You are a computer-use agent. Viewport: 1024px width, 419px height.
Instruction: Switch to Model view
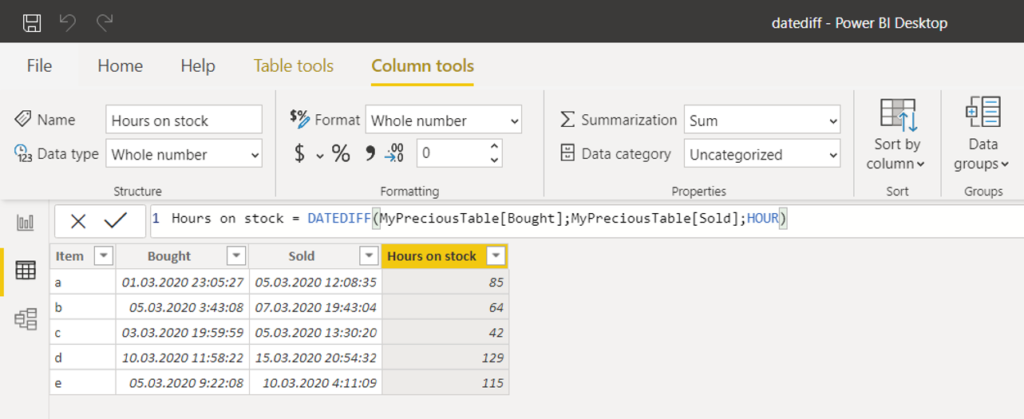25,319
